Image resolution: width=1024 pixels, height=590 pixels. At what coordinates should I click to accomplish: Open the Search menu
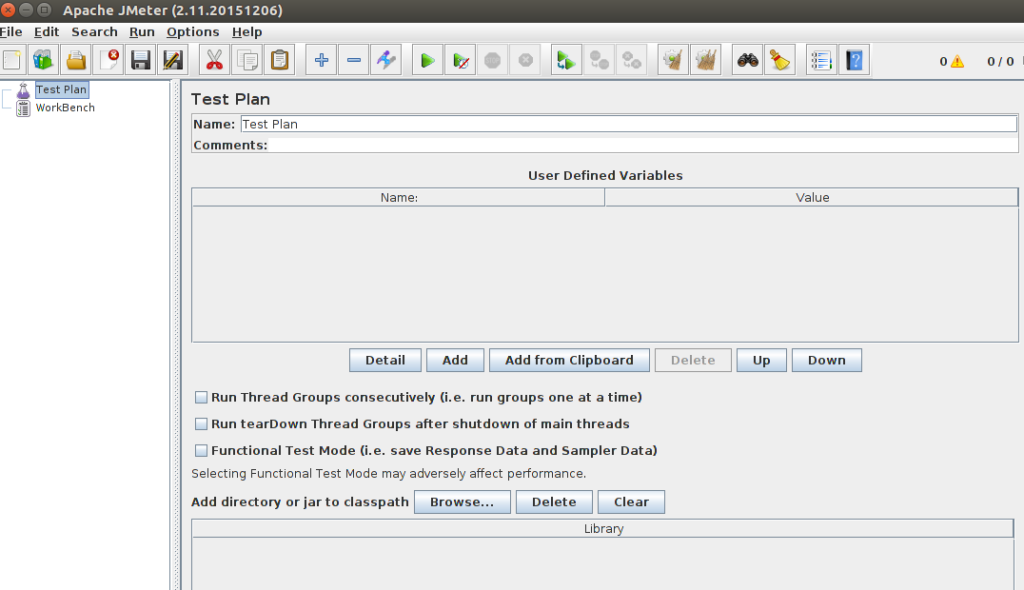[94, 32]
